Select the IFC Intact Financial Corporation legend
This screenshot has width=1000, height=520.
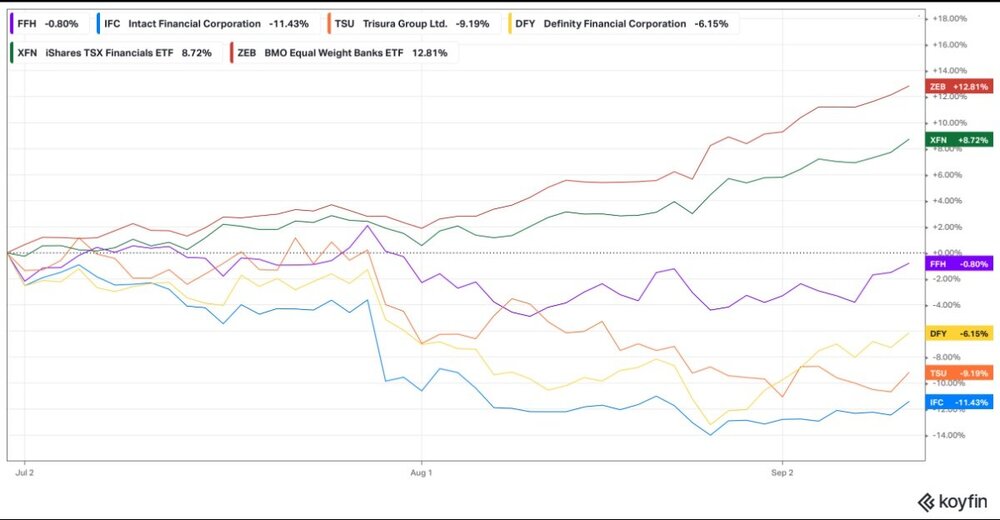pyautogui.click(x=205, y=24)
